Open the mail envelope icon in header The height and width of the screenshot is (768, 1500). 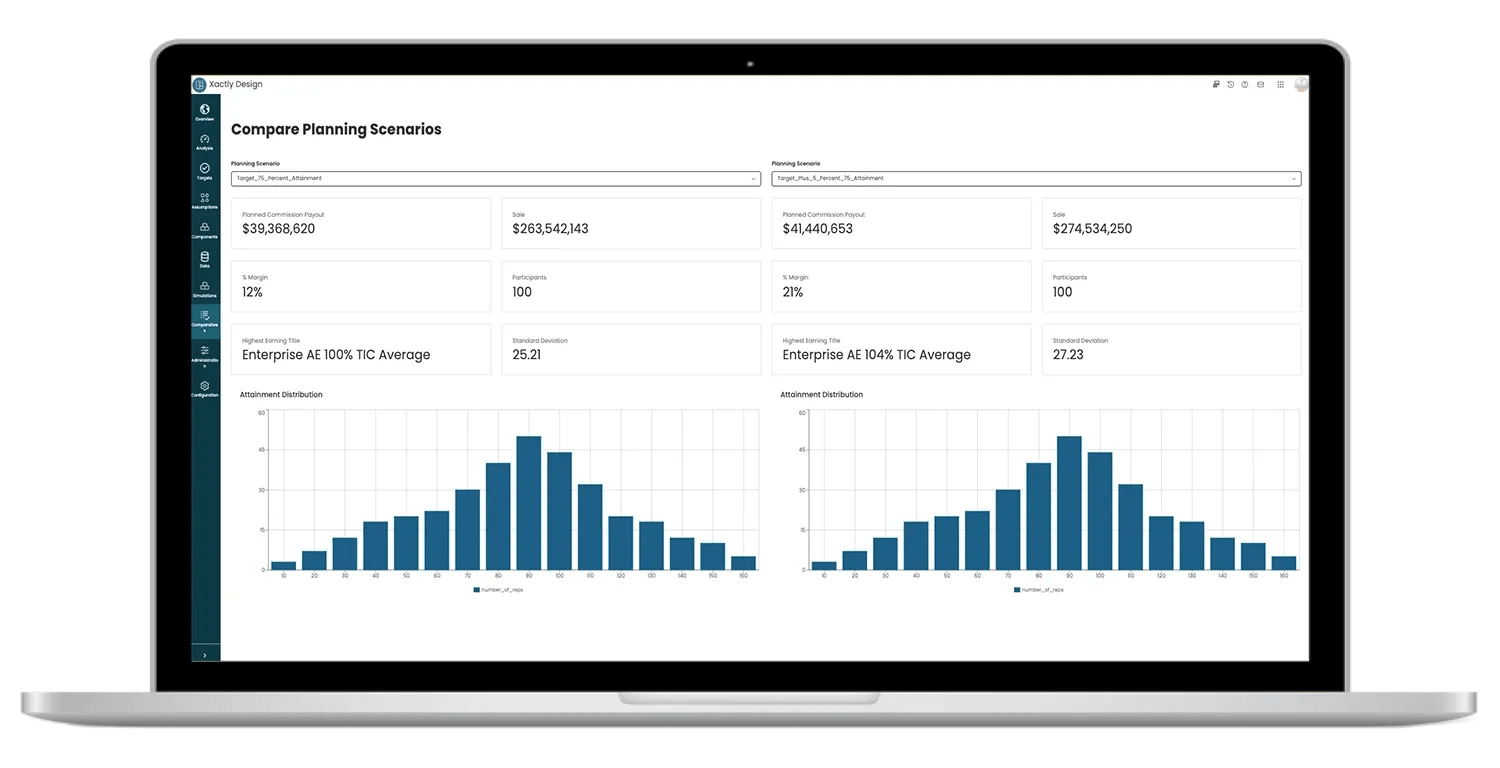[1260, 85]
